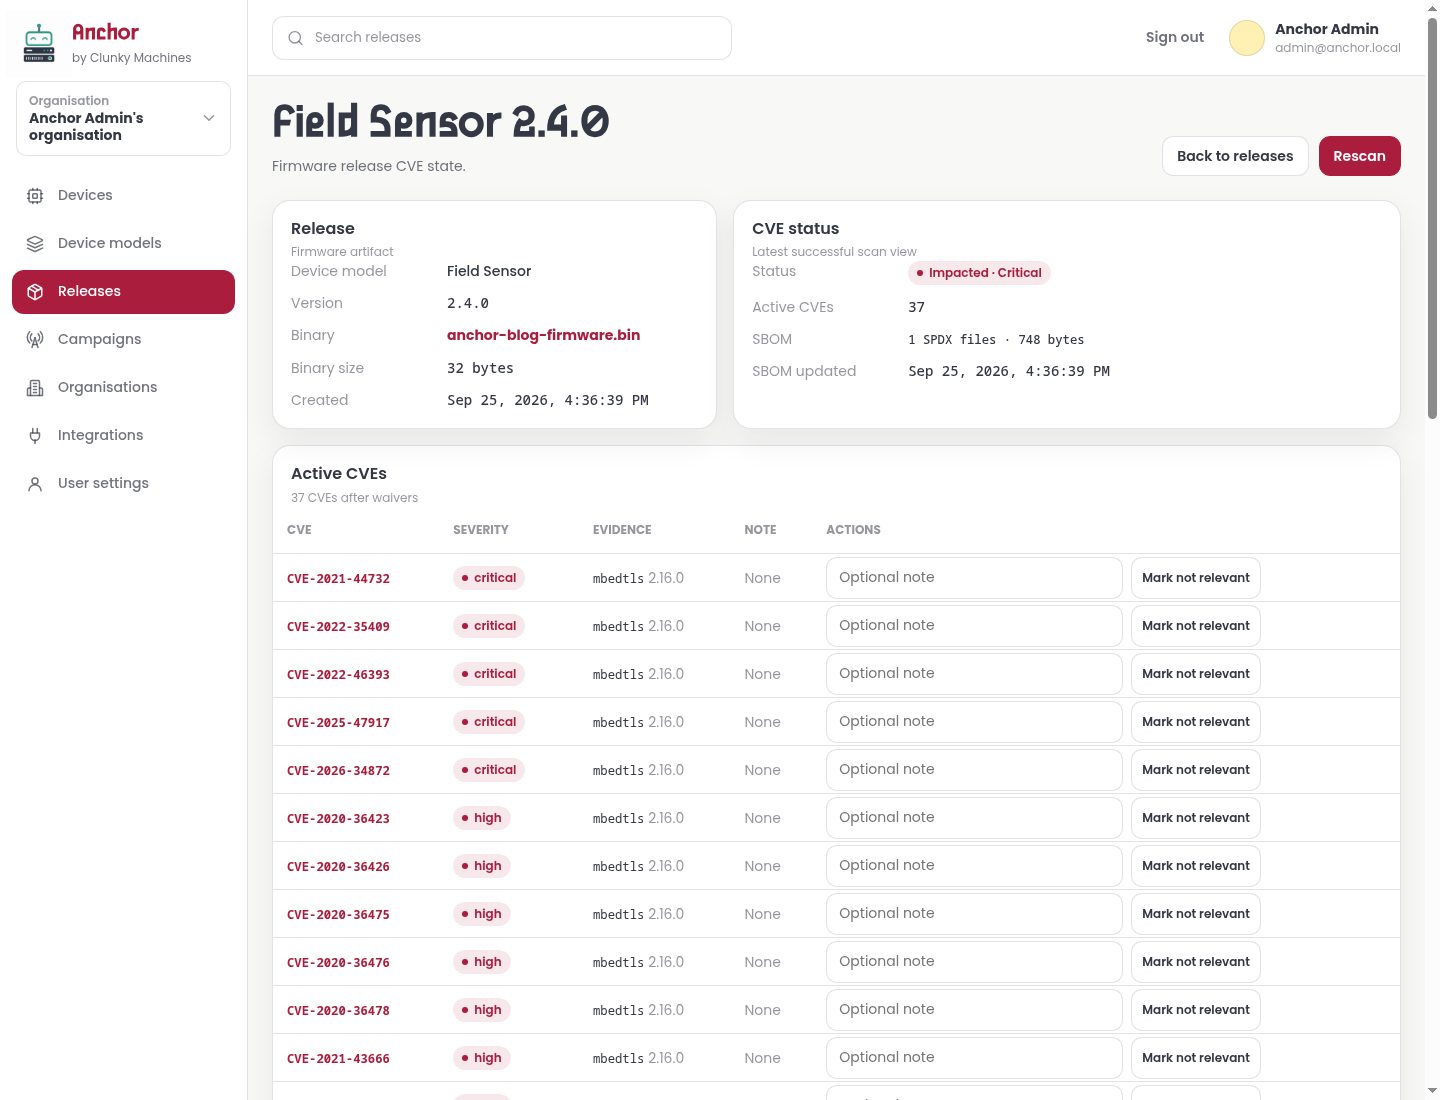
Task: Click note field for CVE-2020-36423
Action: point(974,818)
